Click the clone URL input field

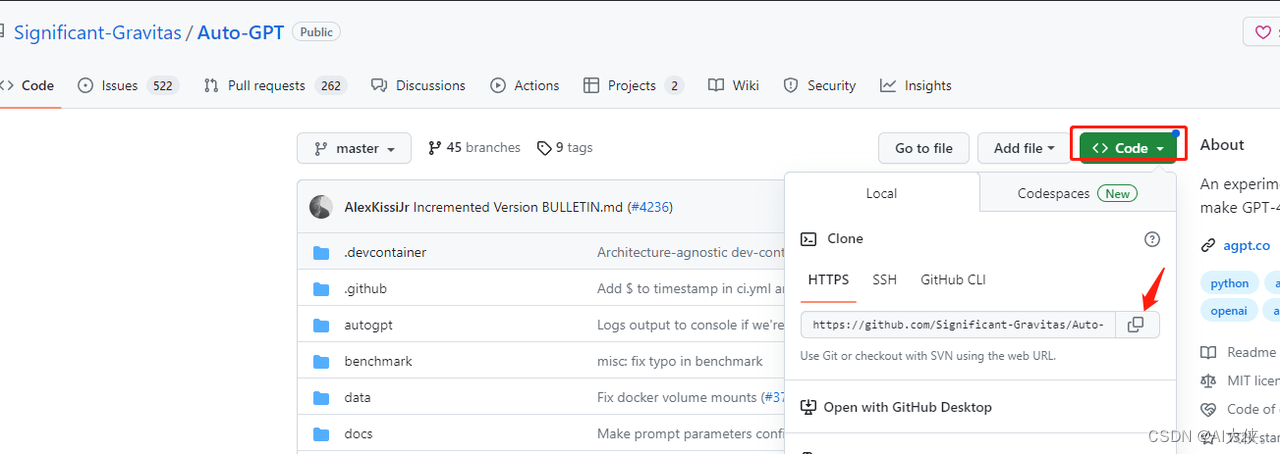click(958, 324)
